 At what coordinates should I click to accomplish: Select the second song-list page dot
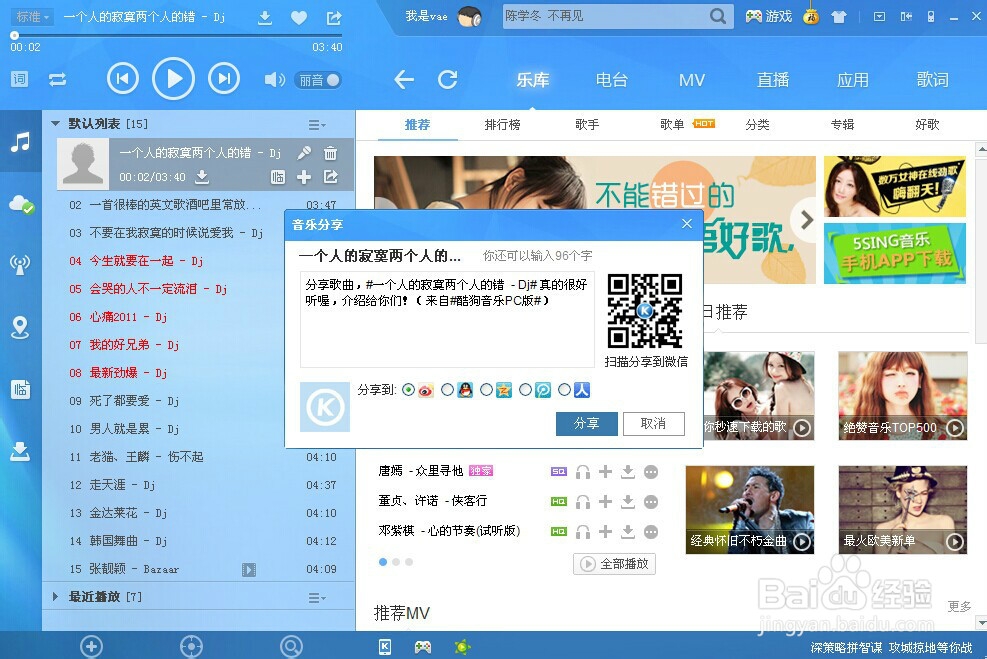396,561
